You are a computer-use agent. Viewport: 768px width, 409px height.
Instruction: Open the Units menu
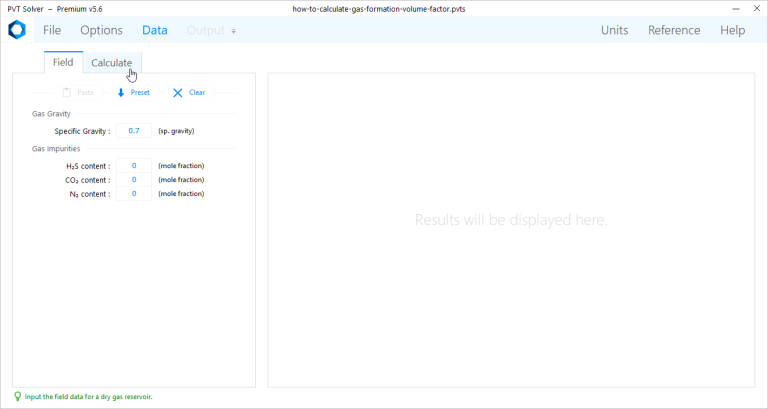(614, 30)
